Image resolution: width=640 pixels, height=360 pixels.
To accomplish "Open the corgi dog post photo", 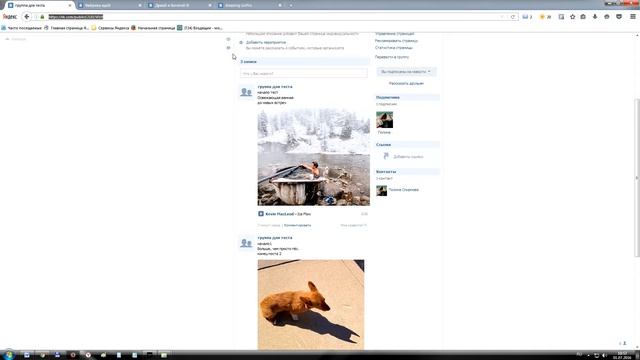I will [x=311, y=305].
